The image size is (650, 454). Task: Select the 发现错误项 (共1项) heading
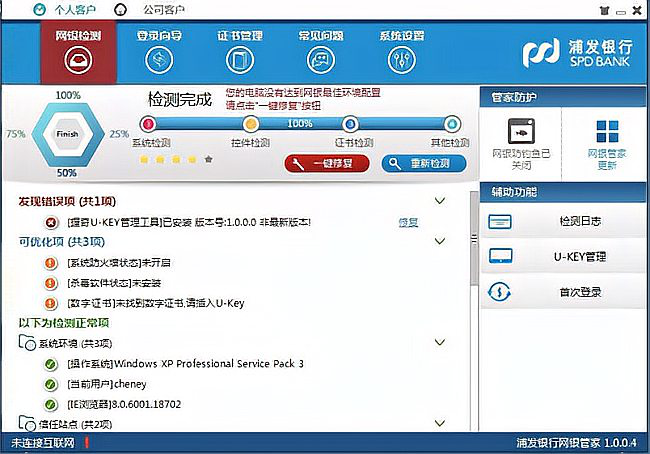(67, 202)
